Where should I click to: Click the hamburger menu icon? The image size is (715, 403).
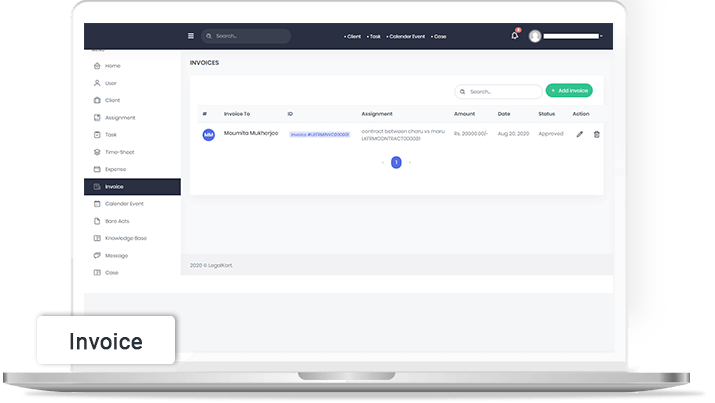(191, 36)
